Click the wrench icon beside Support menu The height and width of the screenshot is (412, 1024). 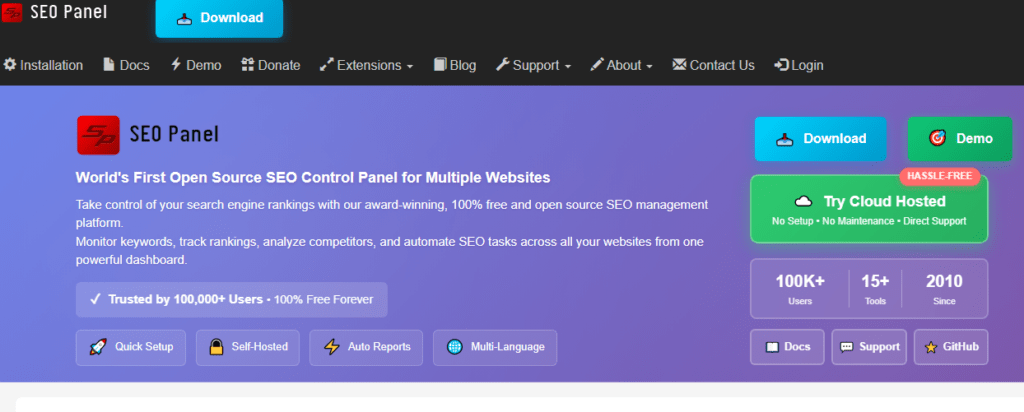pyautogui.click(x=502, y=65)
